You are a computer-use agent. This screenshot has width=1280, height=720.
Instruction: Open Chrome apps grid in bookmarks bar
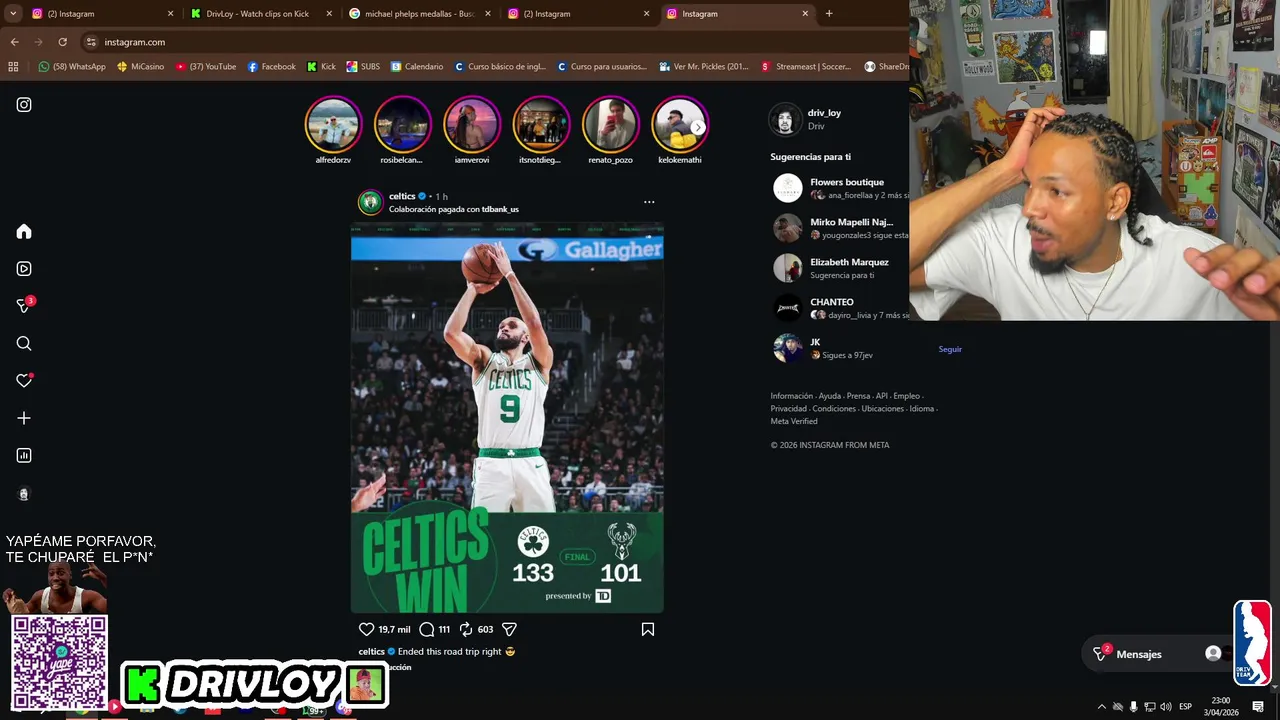click(x=13, y=67)
